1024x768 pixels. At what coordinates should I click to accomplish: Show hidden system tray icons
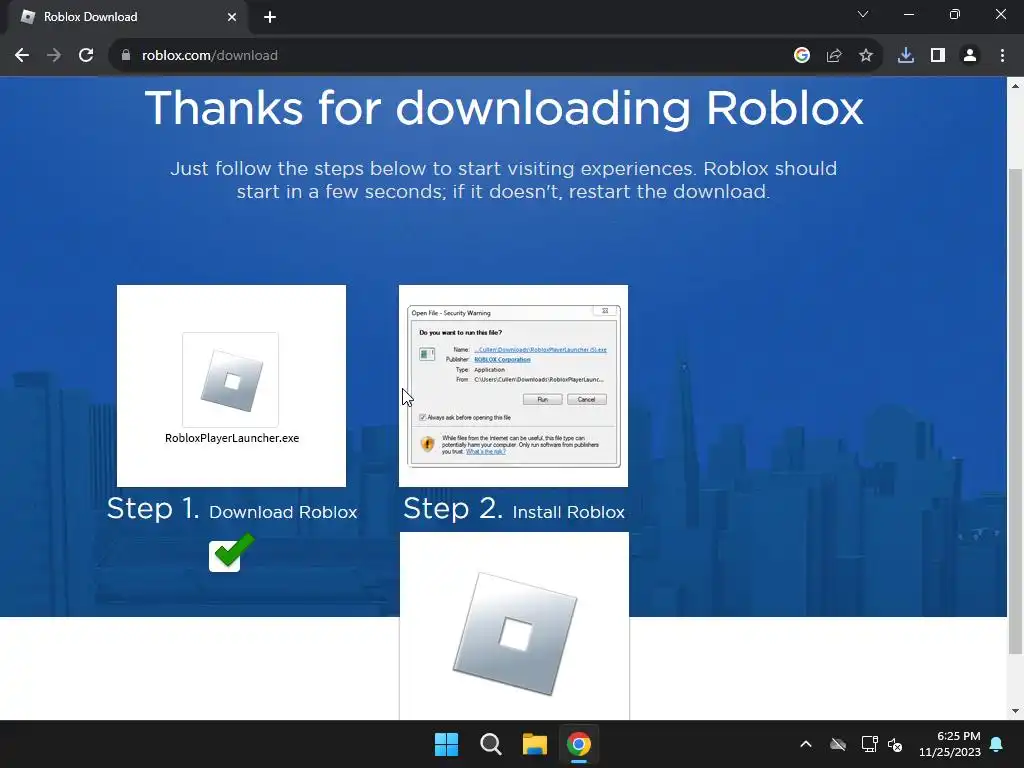click(x=806, y=744)
